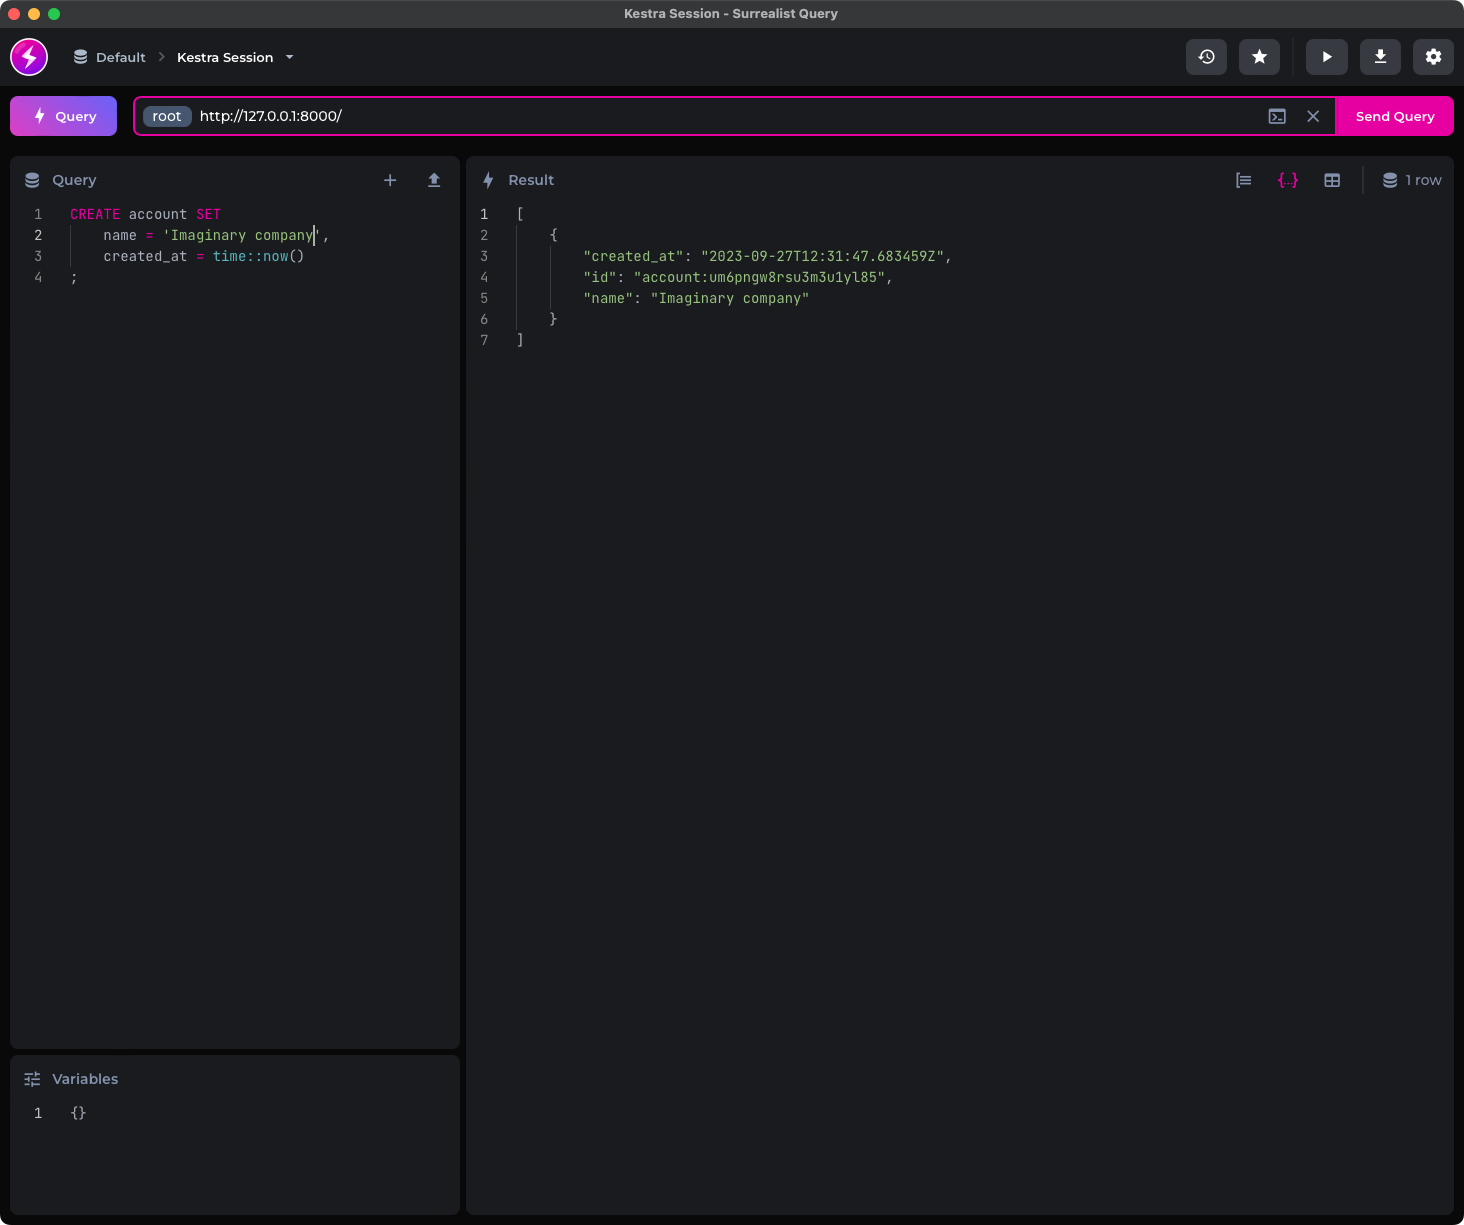The image size is (1464, 1225).
Task: Open the query history panel
Action: click(1205, 57)
